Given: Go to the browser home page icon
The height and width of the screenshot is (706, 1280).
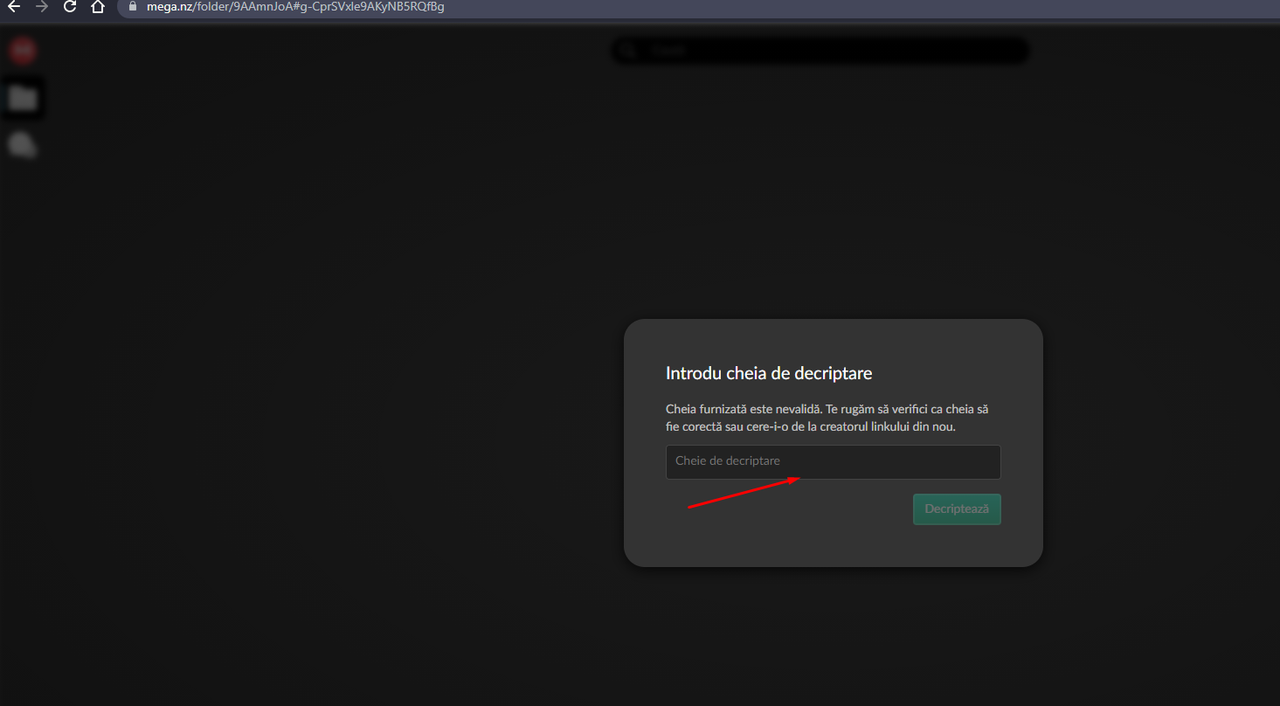Looking at the screenshot, I should (97, 6).
